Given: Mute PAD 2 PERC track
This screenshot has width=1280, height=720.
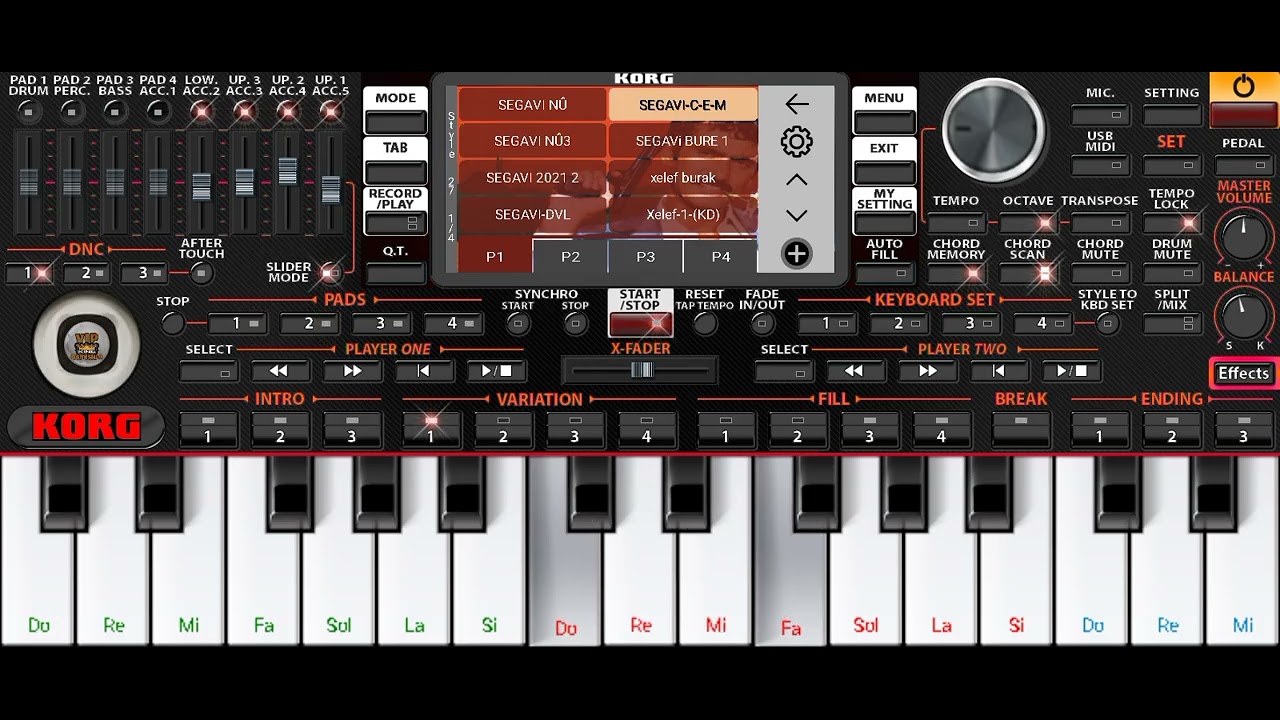Looking at the screenshot, I should 72,111.
